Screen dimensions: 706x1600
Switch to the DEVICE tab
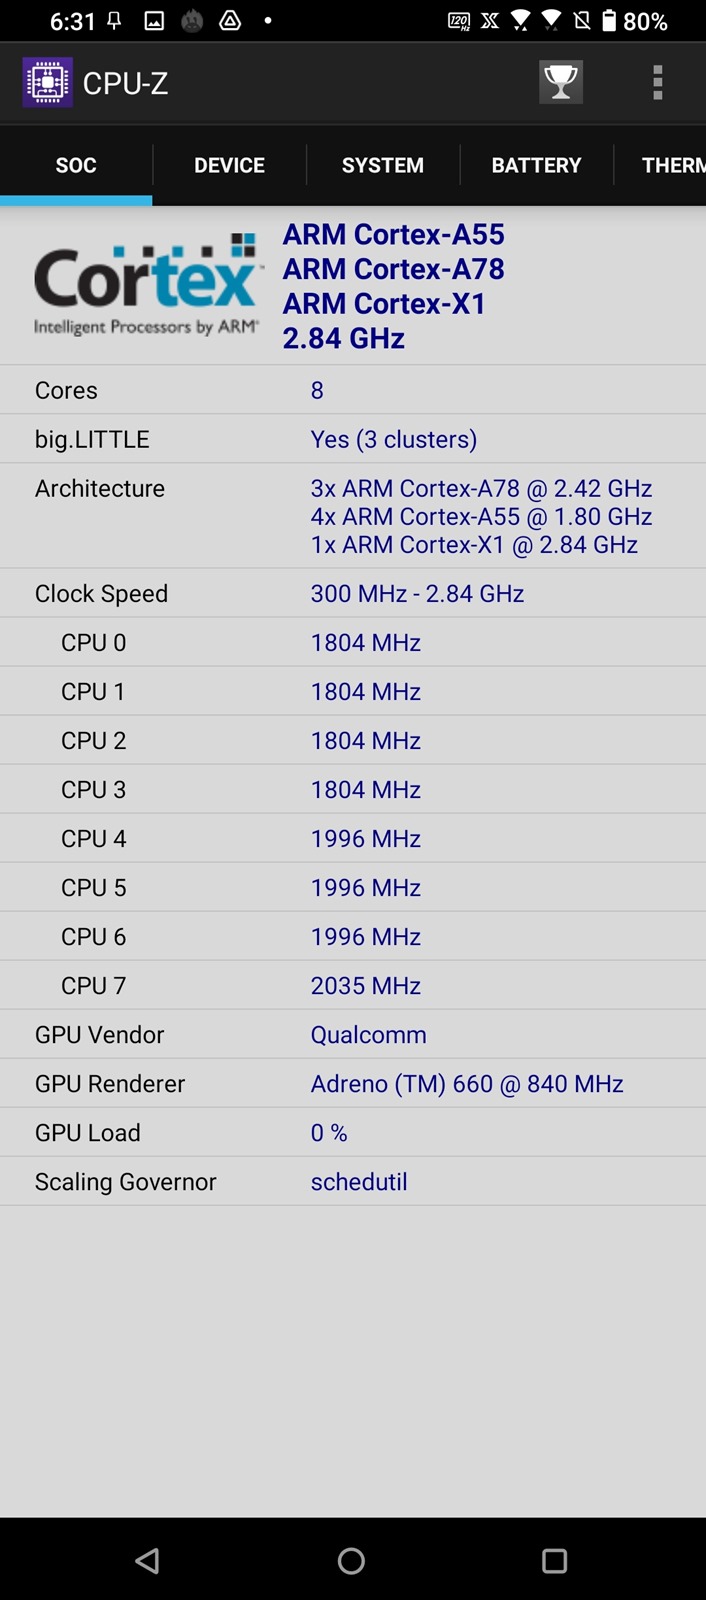point(229,165)
